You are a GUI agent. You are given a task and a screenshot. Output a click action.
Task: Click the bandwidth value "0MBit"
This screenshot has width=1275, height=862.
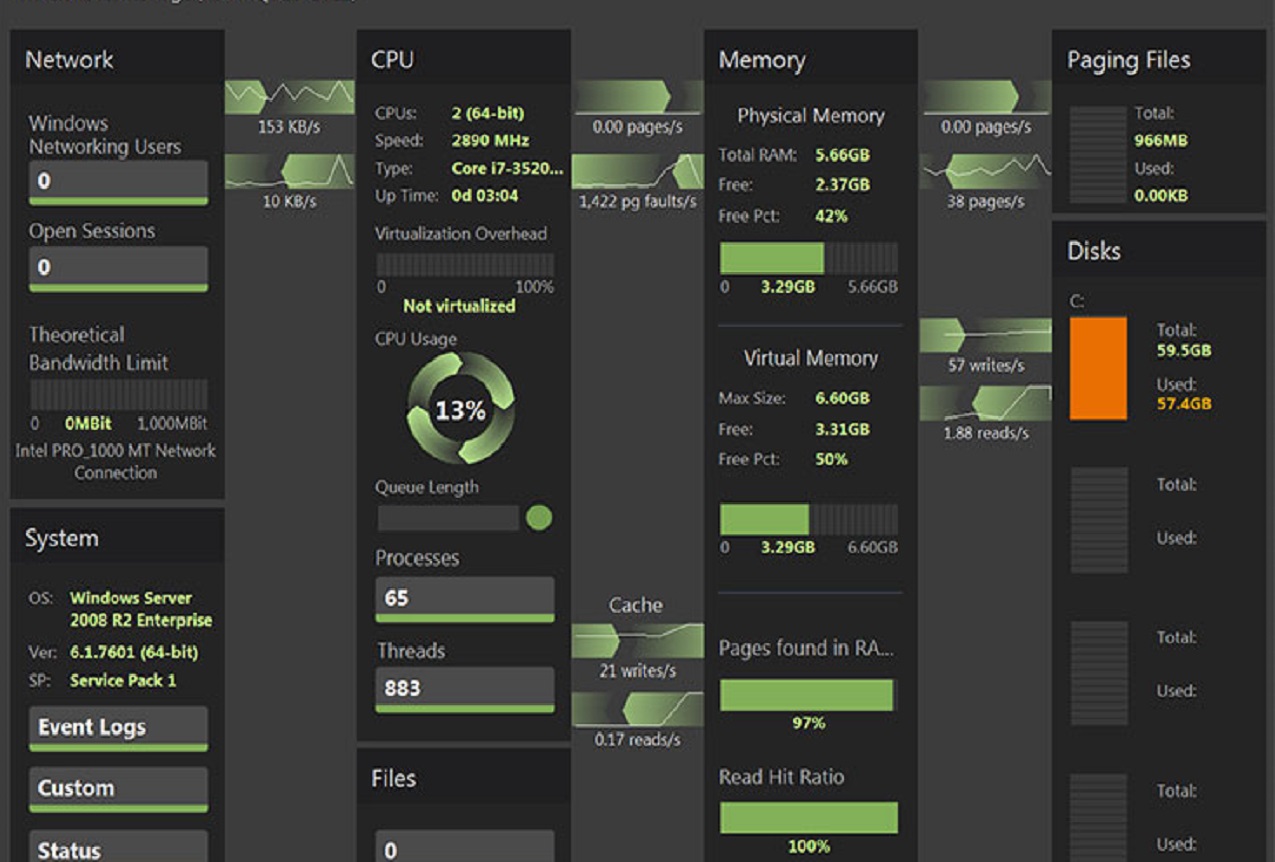[88, 424]
